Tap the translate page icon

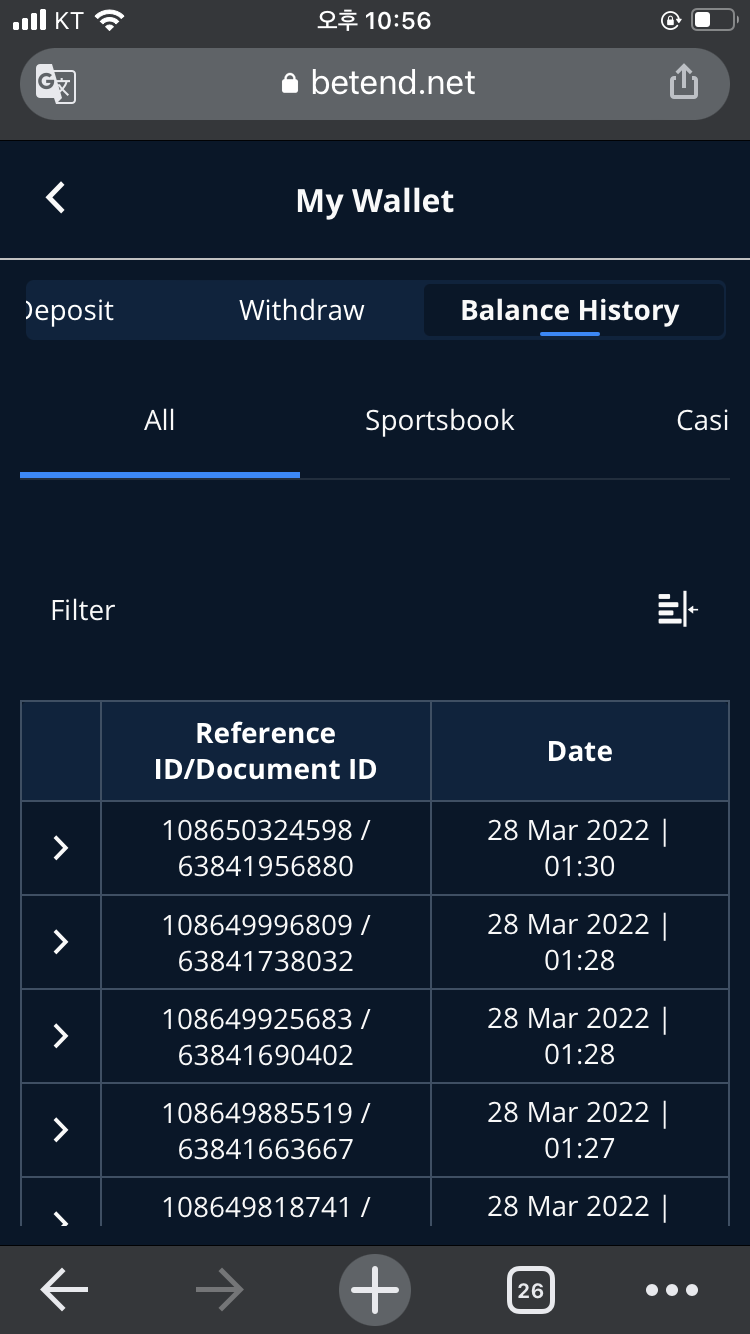click(x=56, y=83)
